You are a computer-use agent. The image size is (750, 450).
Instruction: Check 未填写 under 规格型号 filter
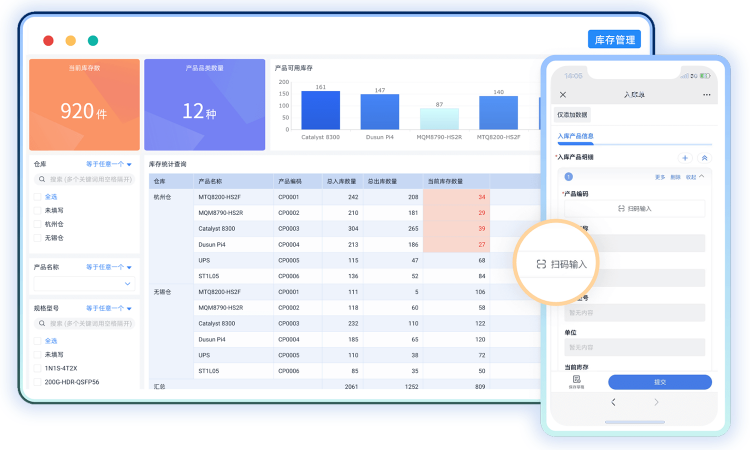(37, 354)
